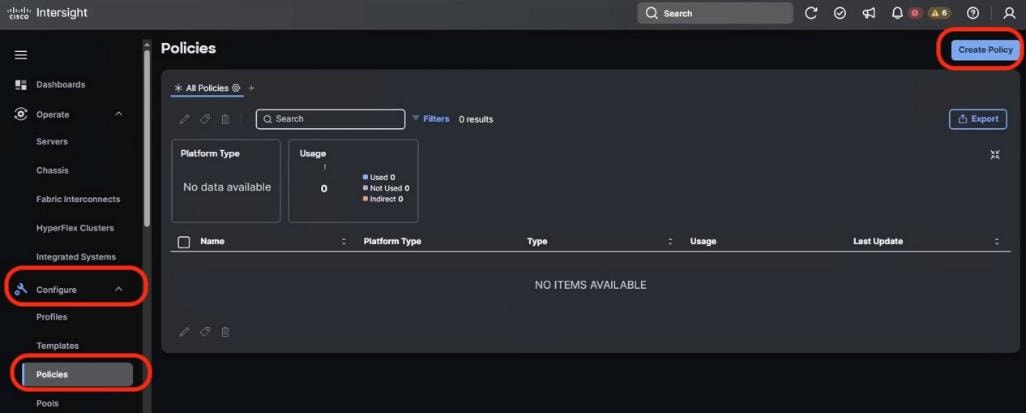Click the Last Update column header text
This screenshot has height=413, width=1026.
[x=877, y=242]
